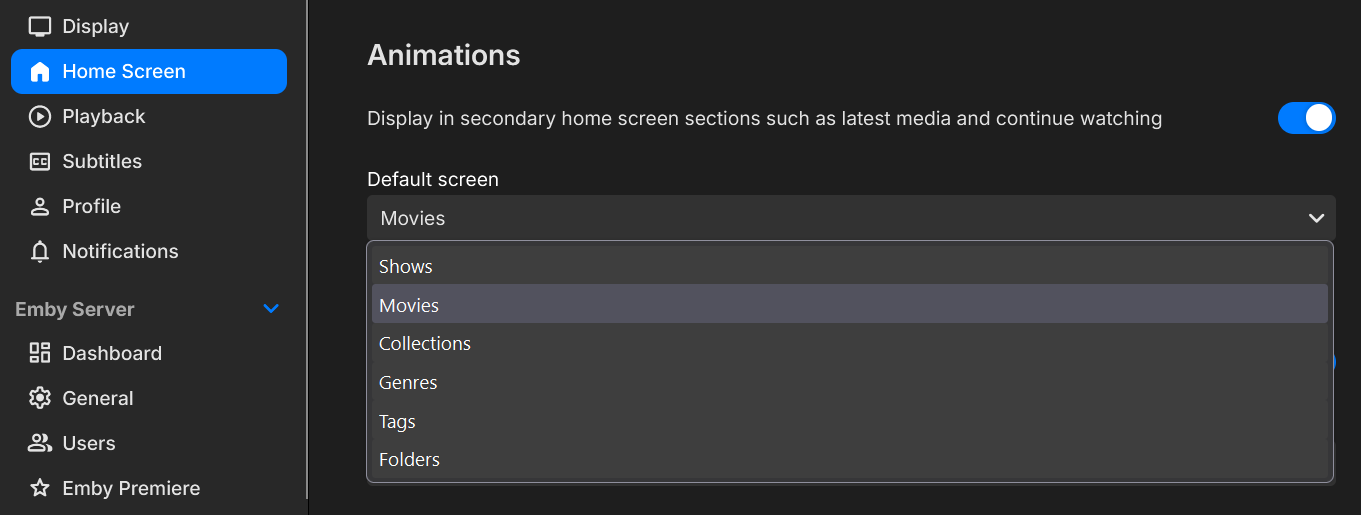Select Shows from the dropdown list

[x=406, y=267]
